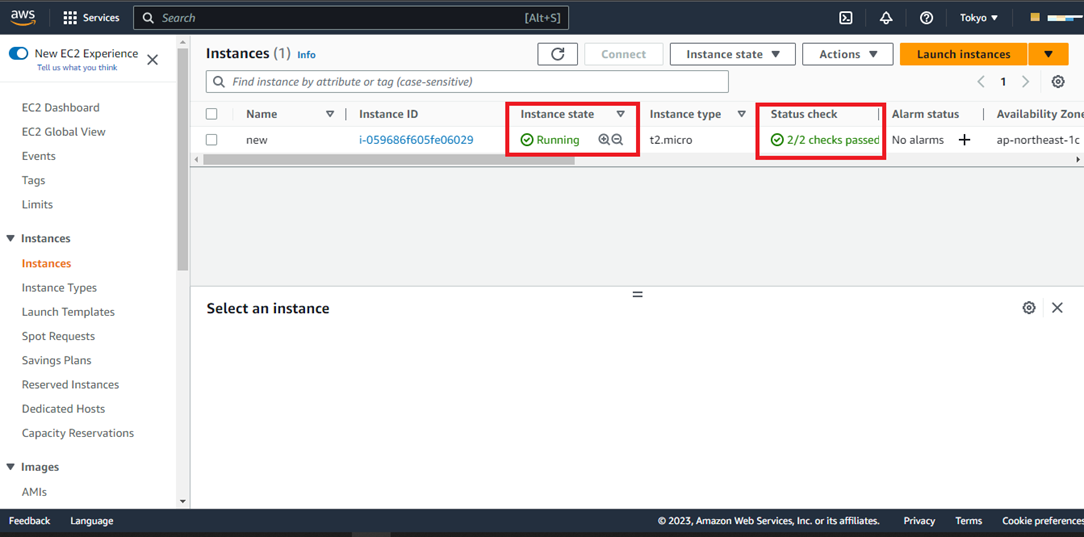Viewport: 1084px width, 537px height.
Task: Open the help question mark icon
Action: pyautogui.click(x=926, y=18)
